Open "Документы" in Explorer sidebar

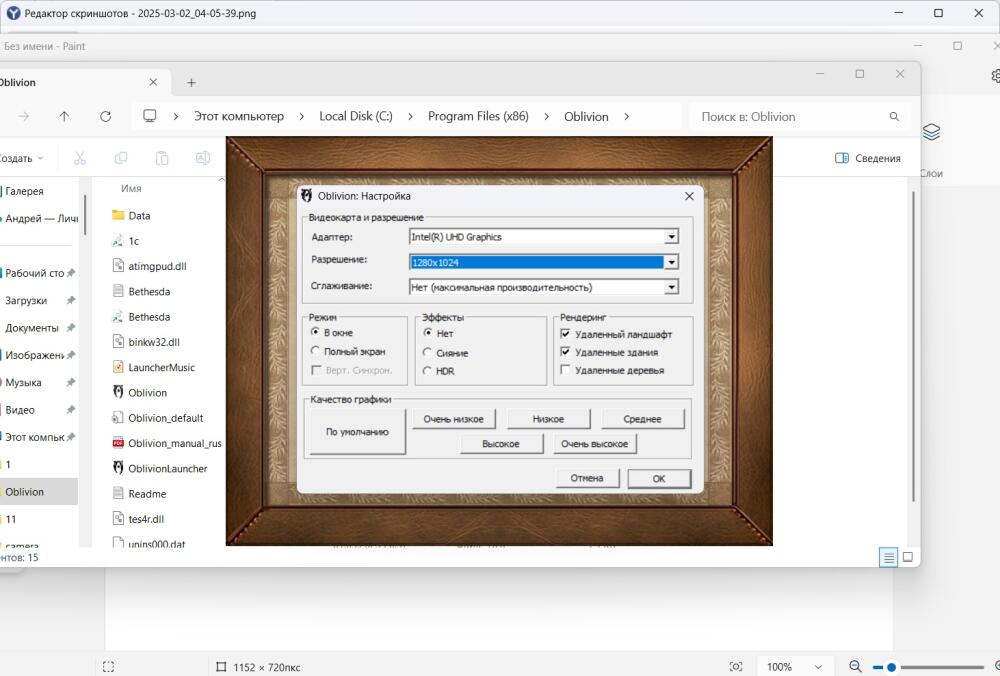[x=32, y=328]
